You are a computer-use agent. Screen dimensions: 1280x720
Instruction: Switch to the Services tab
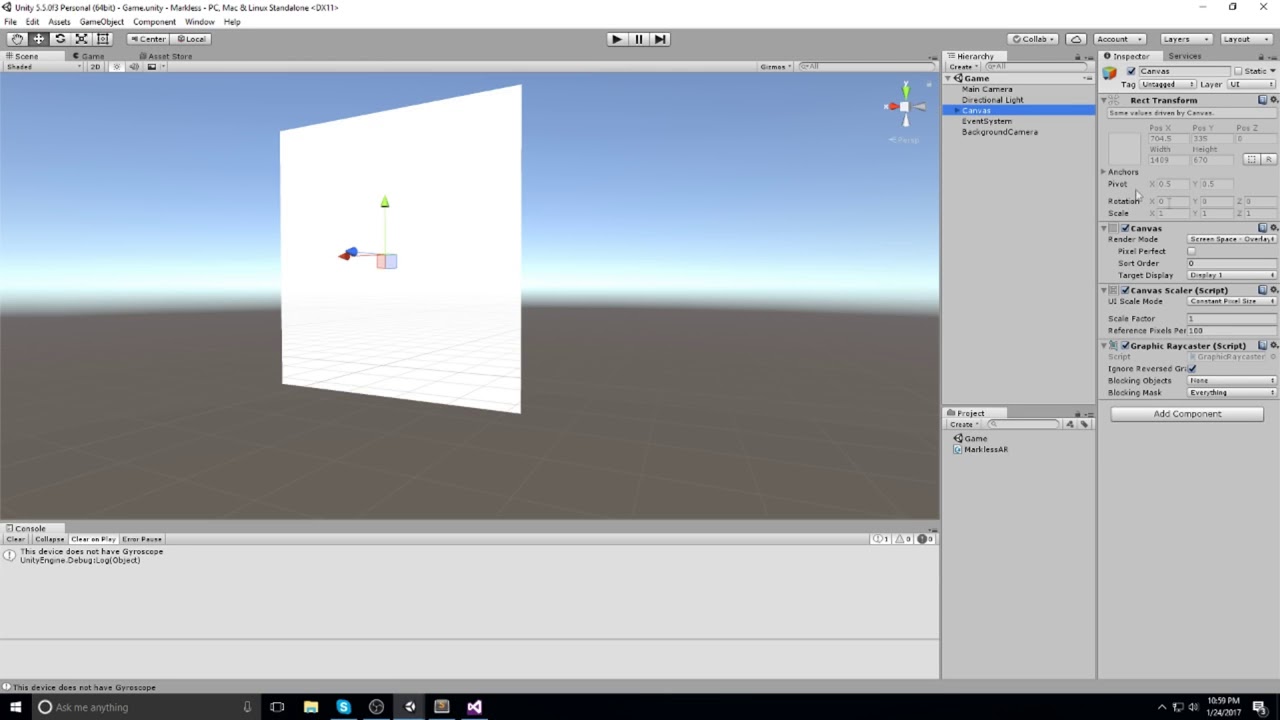[x=1184, y=56]
